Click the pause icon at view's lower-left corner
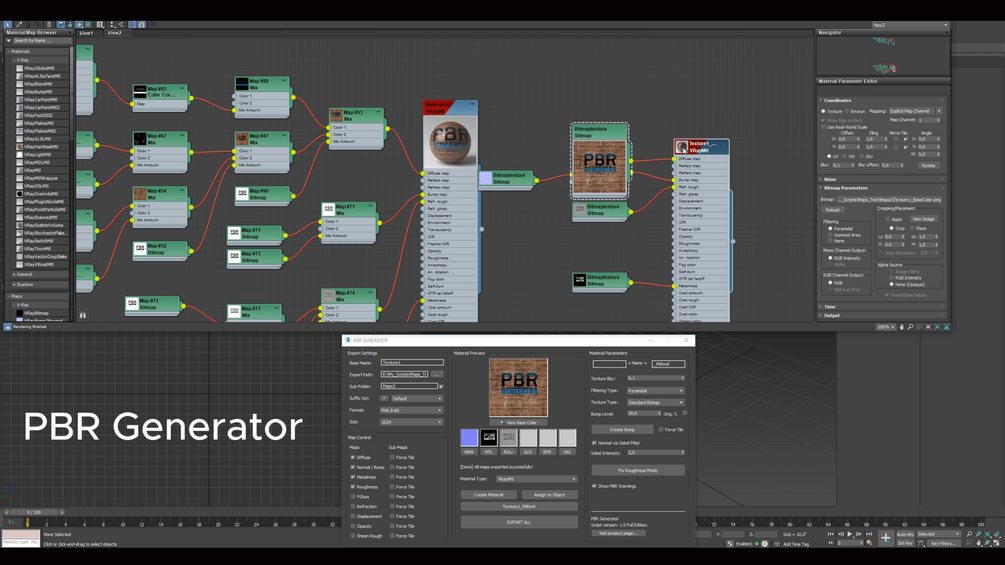 (x=83, y=315)
